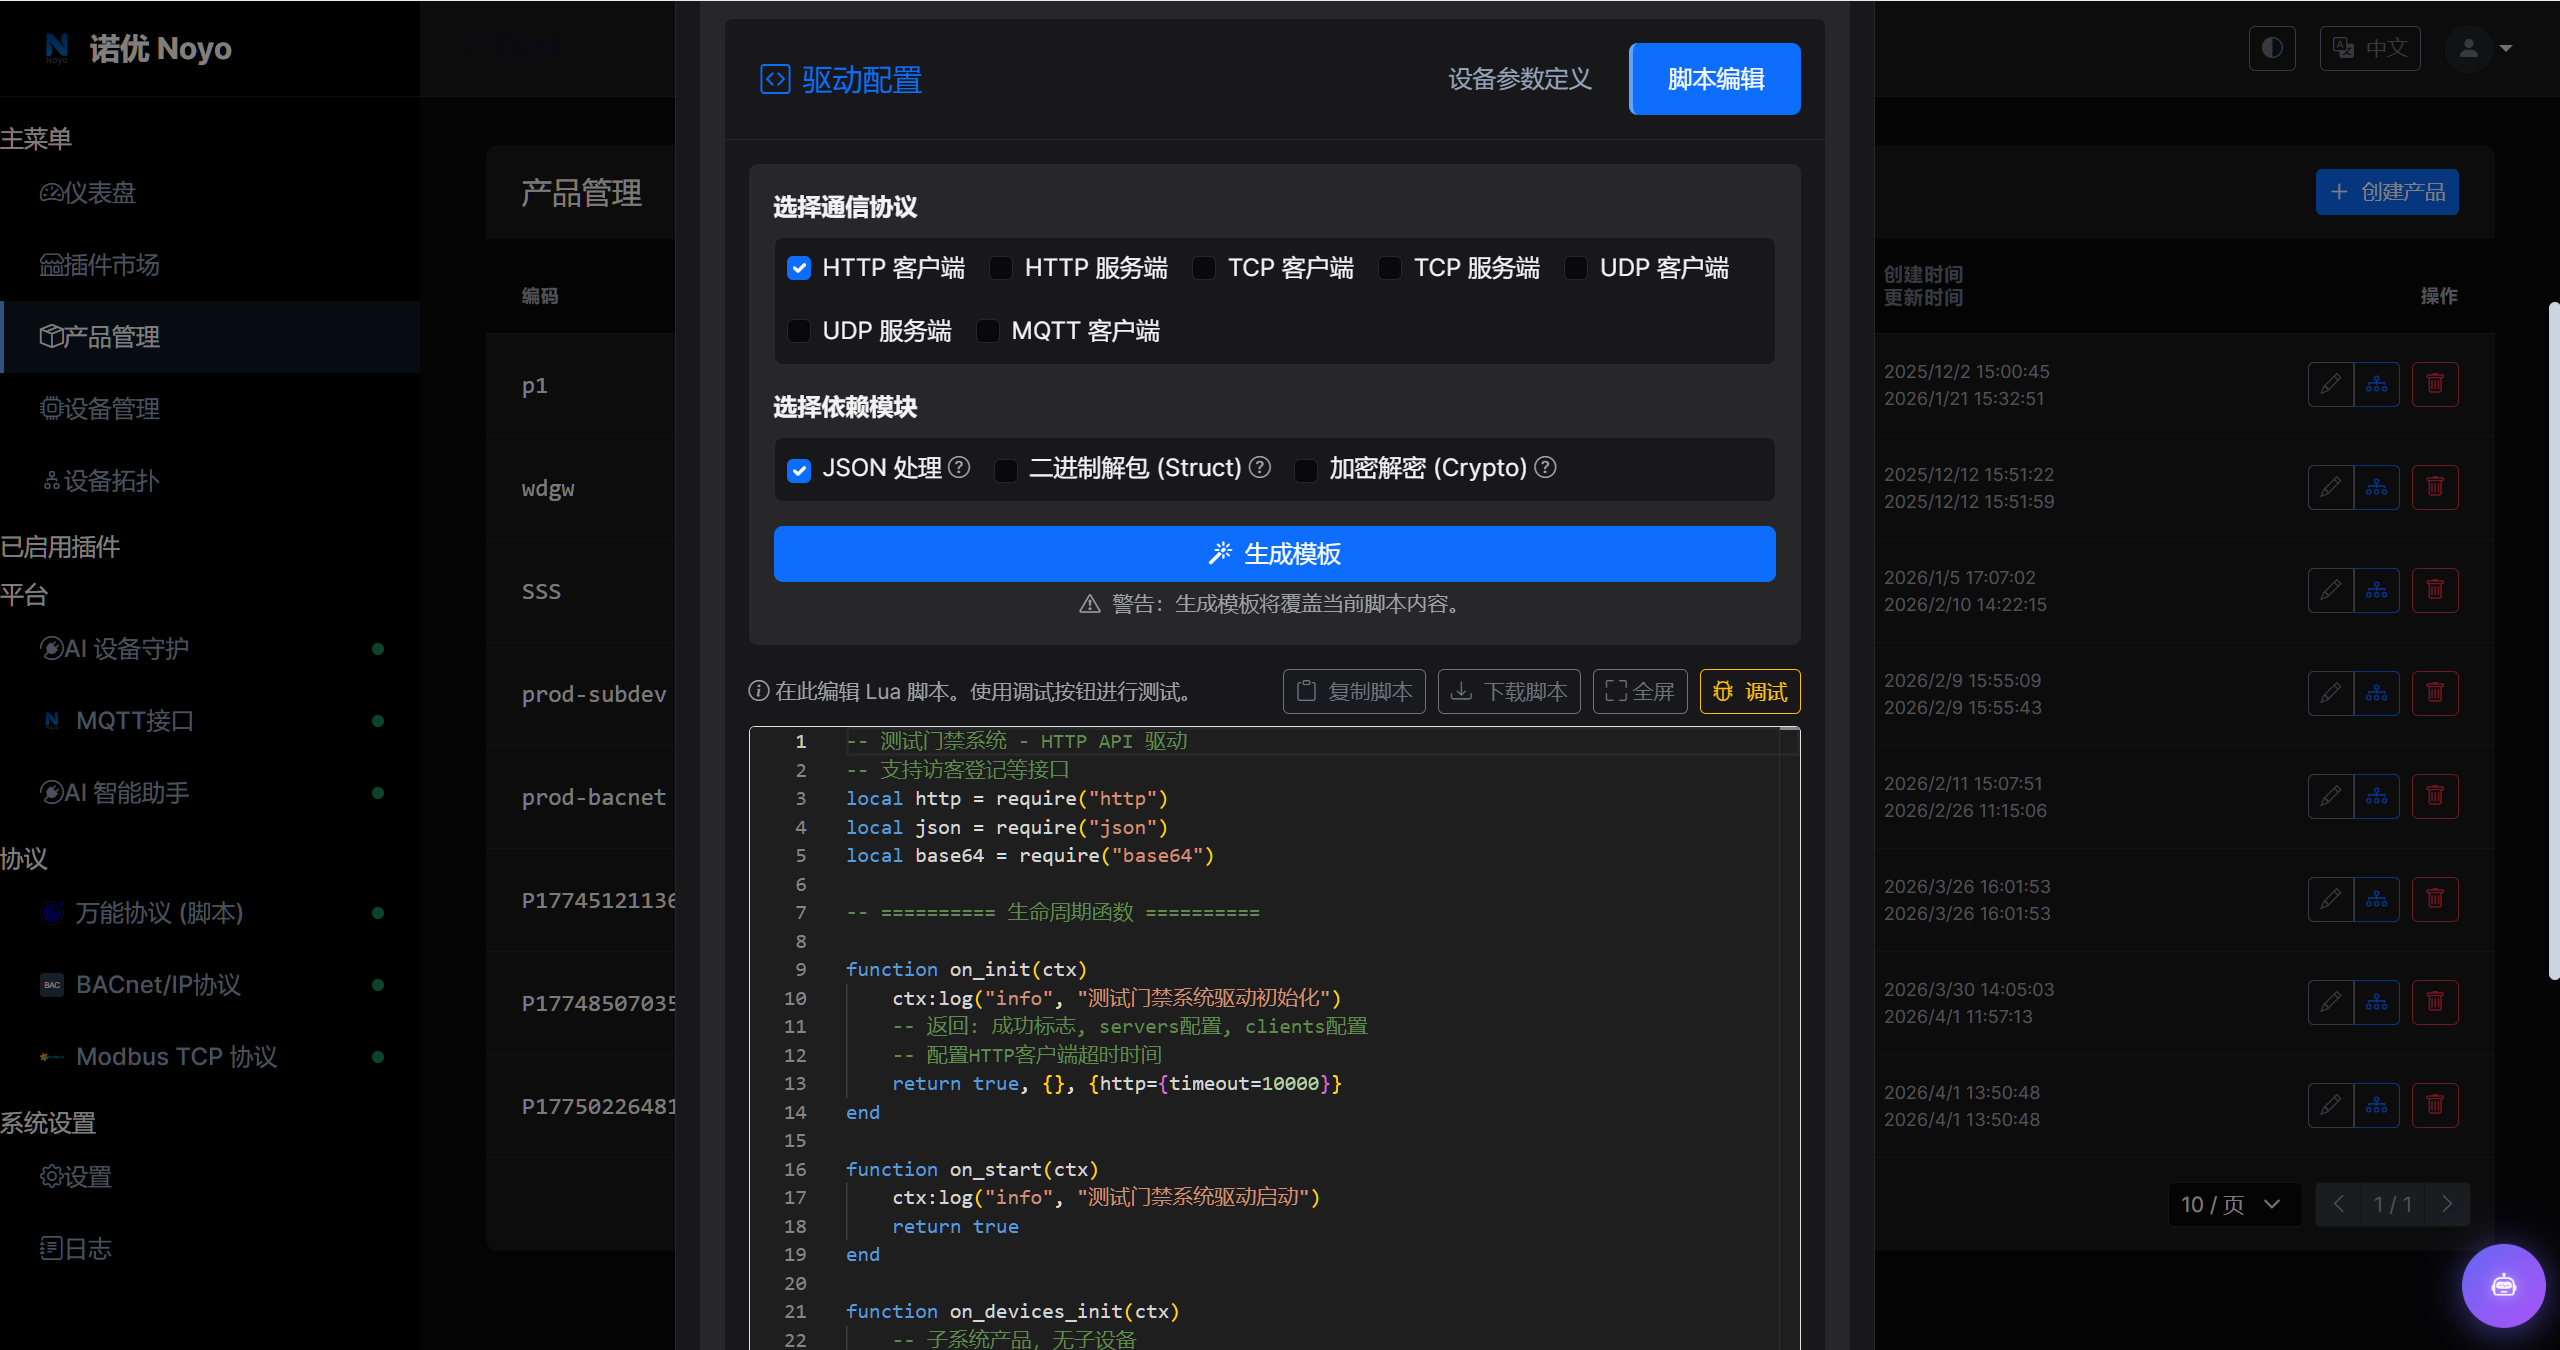This screenshot has width=2560, height=1350.
Task: Start the 调试 debug button
Action: coord(1750,691)
